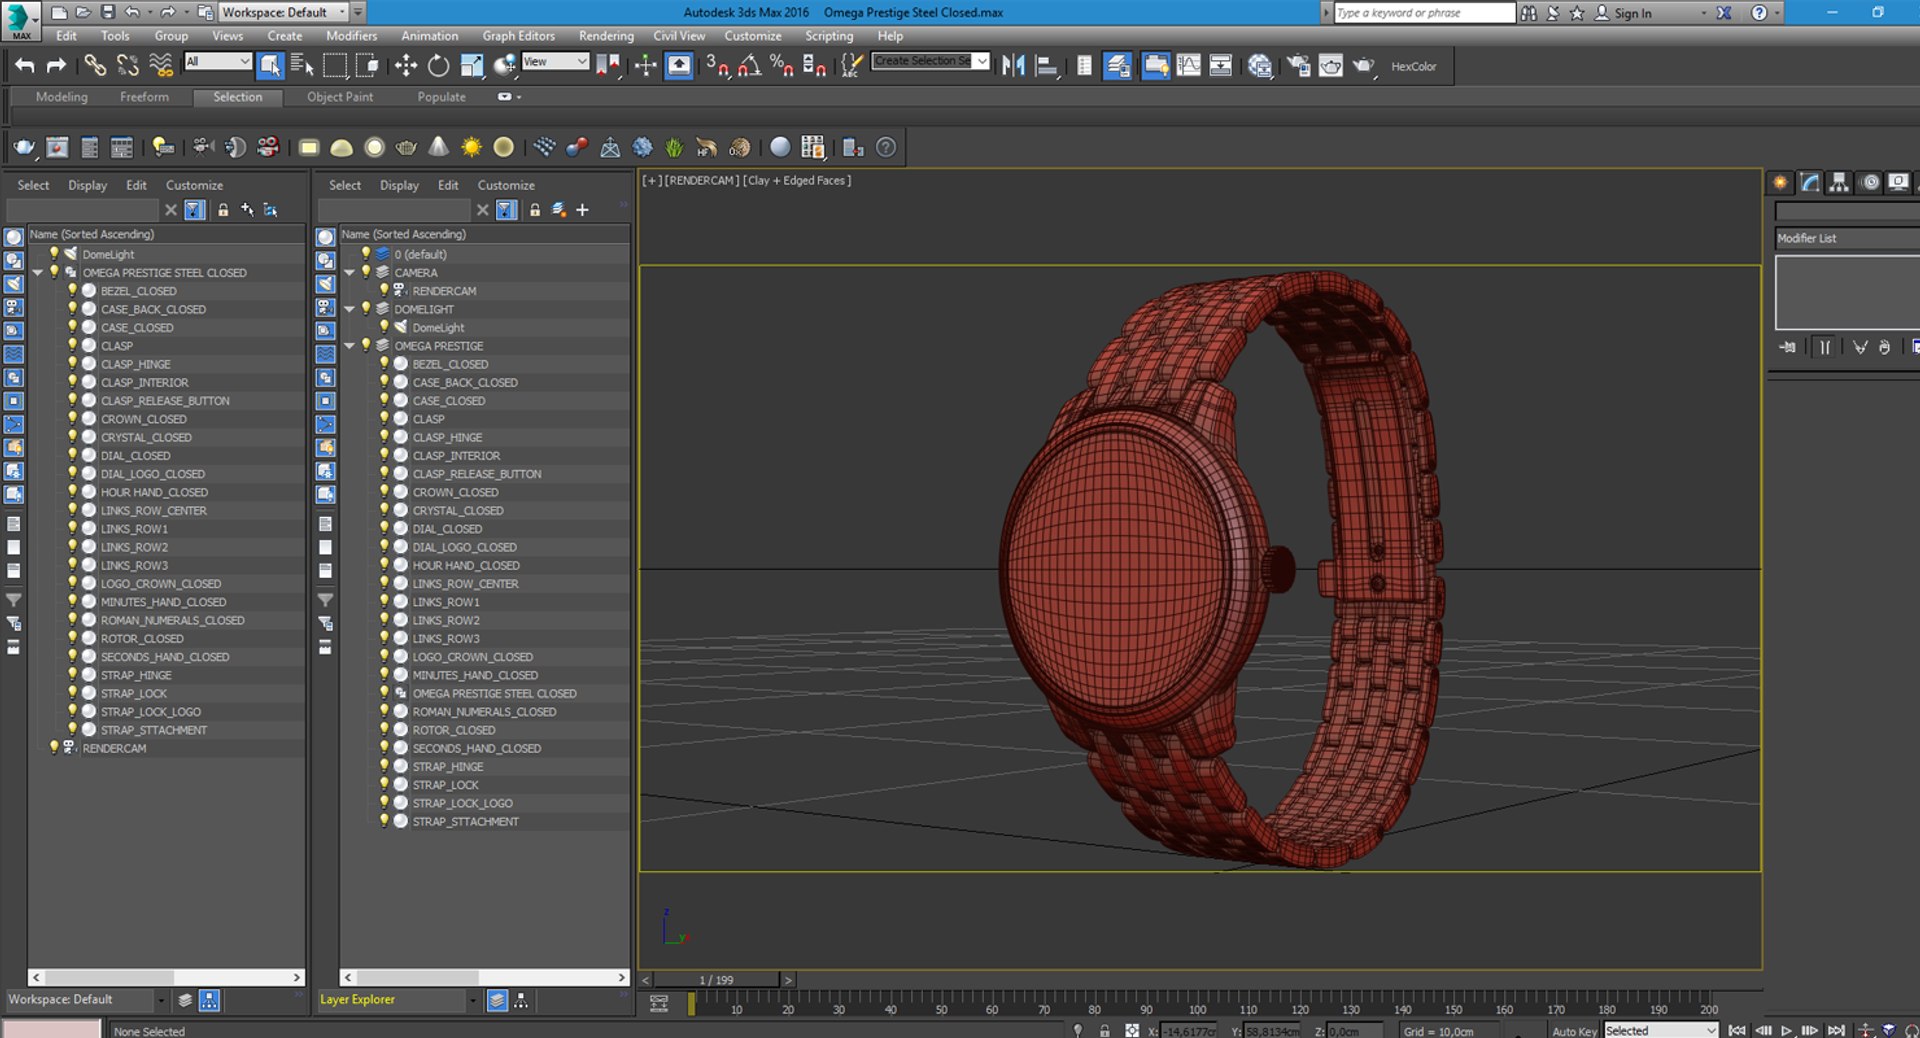Click Customize in the layer explorer panel
Image resolution: width=1920 pixels, height=1038 pixels.
tap(506, 185)
